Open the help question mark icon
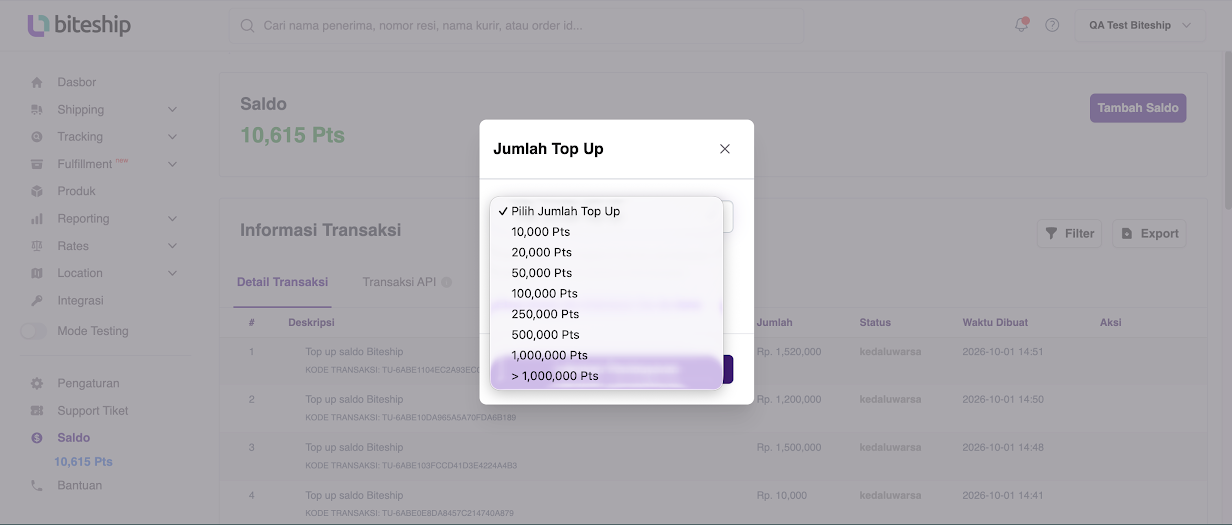 tap(1052, 25)
